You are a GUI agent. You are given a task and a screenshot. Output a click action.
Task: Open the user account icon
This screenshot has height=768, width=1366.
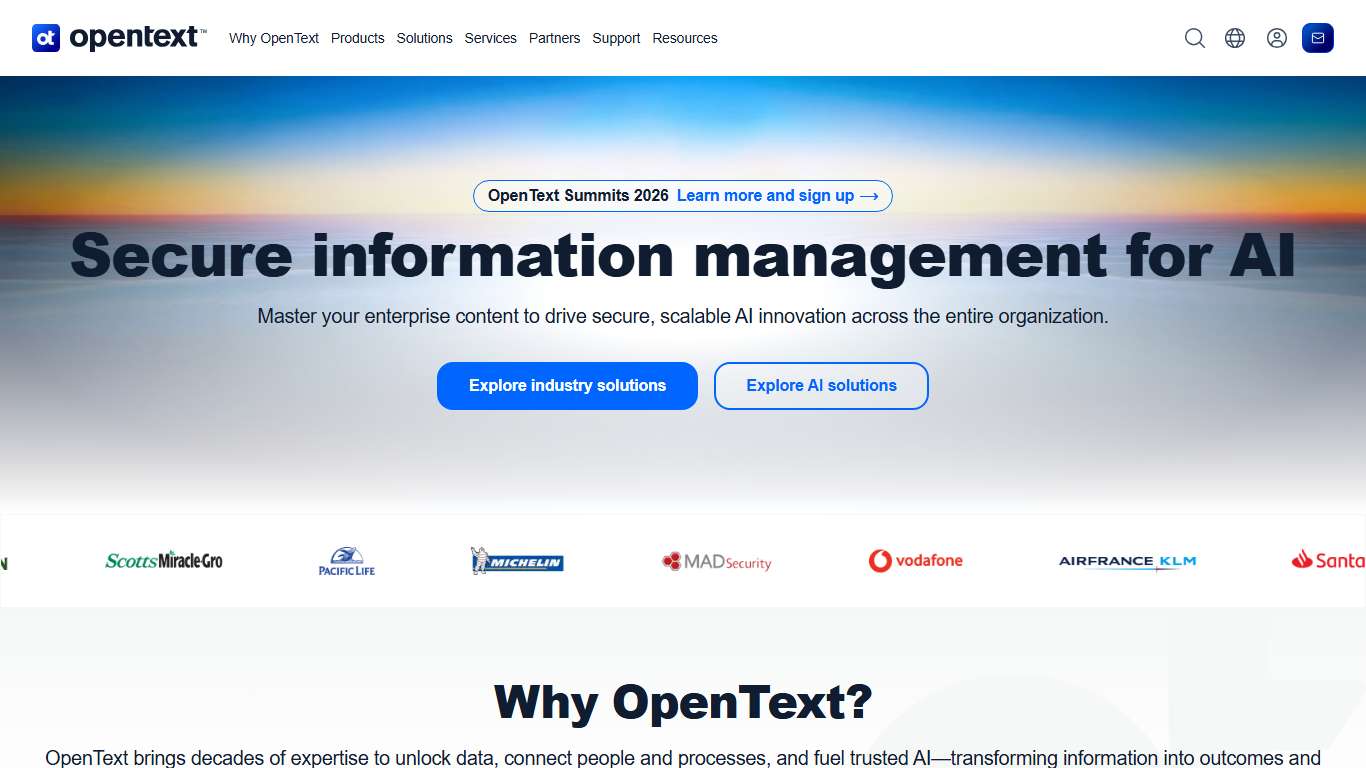point(1276,37)
